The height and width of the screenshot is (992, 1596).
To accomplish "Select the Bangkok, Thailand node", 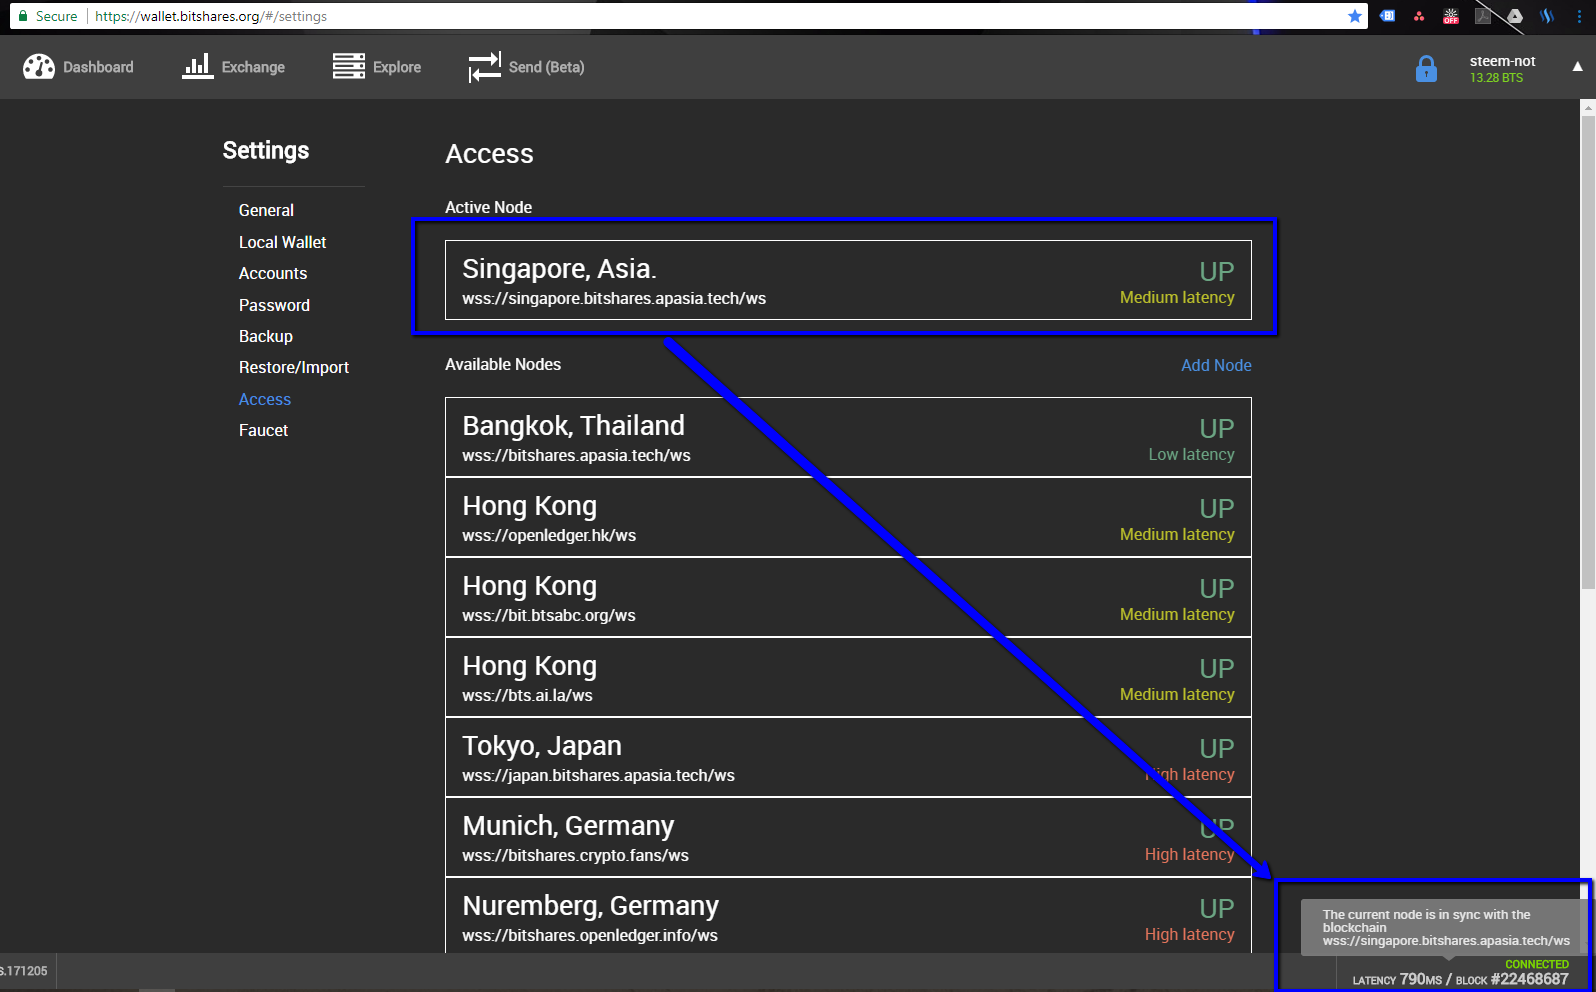I will coord(848,437).
